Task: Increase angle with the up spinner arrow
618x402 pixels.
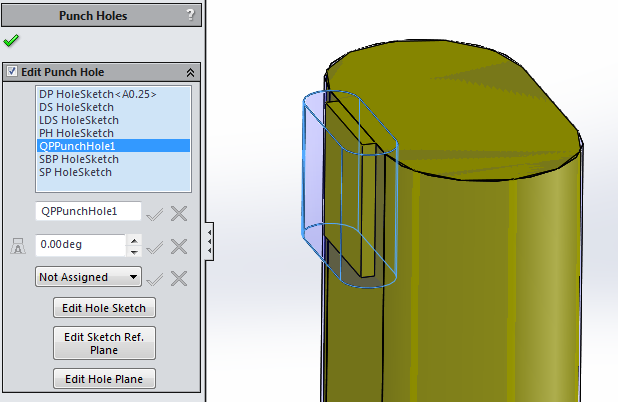Action: pos(134,240)
